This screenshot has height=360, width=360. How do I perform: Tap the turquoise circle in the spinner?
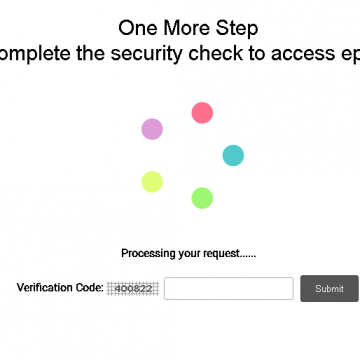pyautogui.click(x=233, y=155)
